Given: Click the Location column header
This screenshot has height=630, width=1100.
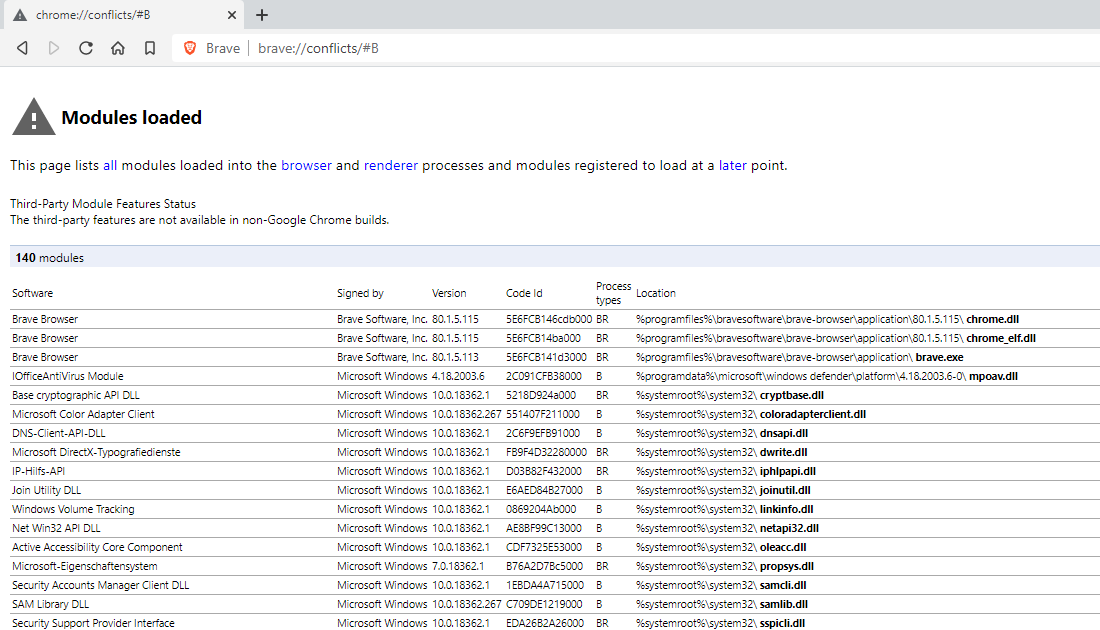Looking at the screenshot, I should (656, 293).
